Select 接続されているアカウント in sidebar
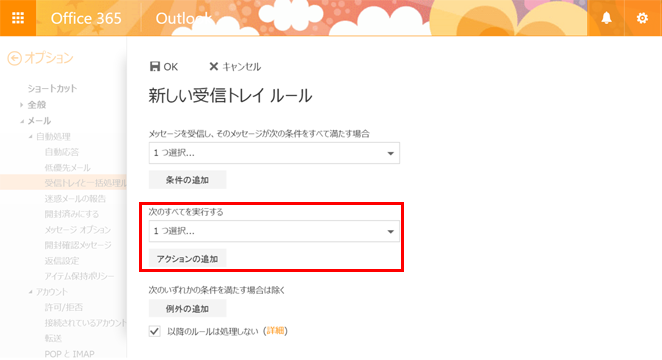The width and height of the screenshot is (662, 360). coord(86,323)
